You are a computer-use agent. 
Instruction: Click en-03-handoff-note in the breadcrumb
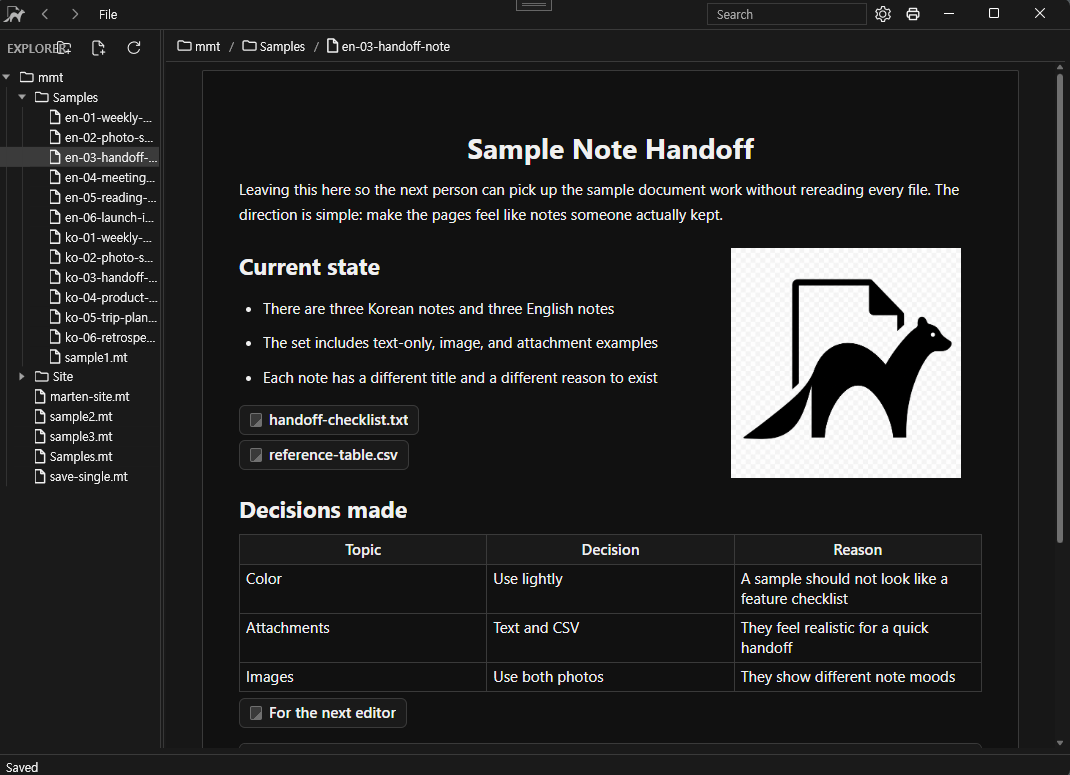[x=388, y=46]
